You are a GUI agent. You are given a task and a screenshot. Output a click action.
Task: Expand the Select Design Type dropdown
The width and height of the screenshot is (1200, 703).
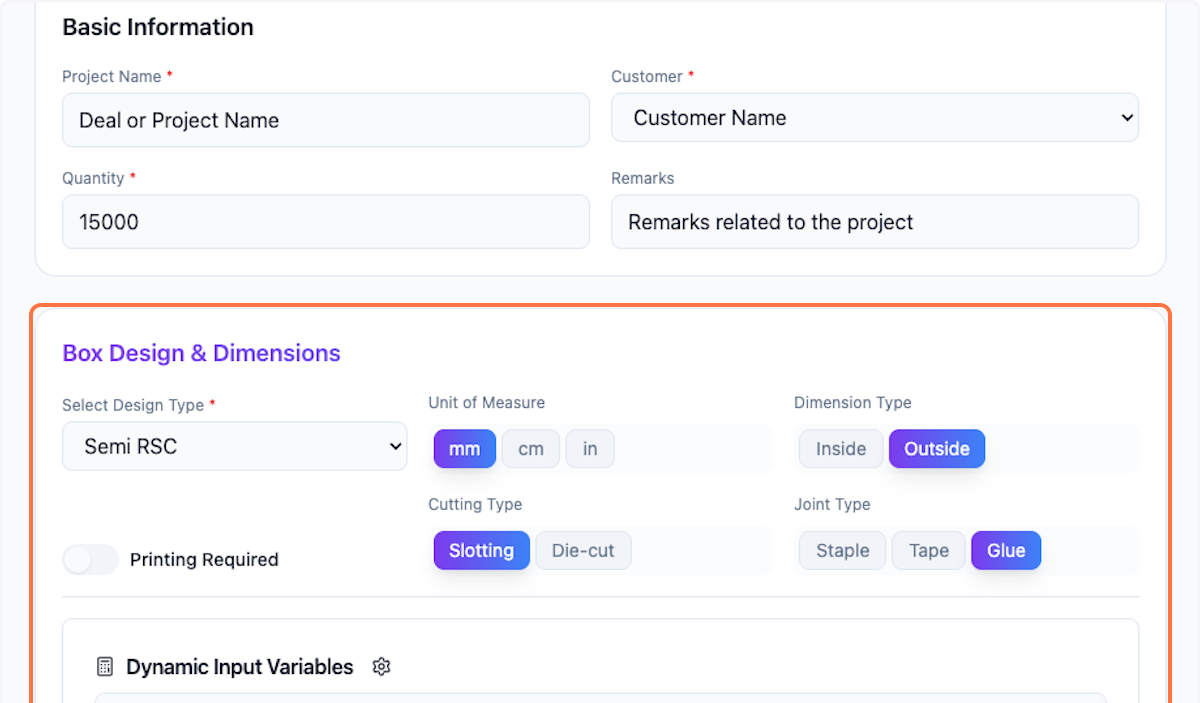tap(234, 446)
